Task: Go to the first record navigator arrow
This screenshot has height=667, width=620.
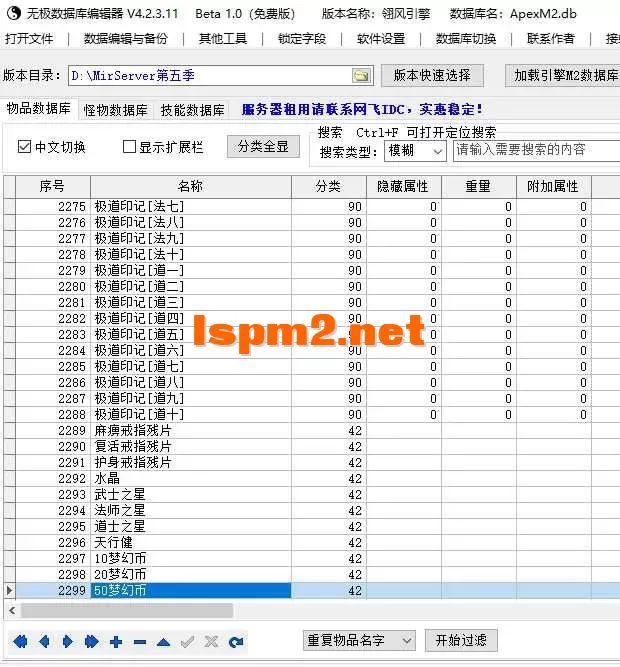Action: tap(20, 641)
